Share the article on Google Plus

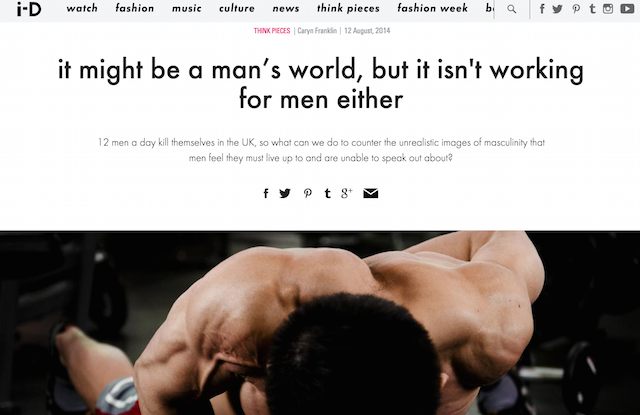[347, 193]
